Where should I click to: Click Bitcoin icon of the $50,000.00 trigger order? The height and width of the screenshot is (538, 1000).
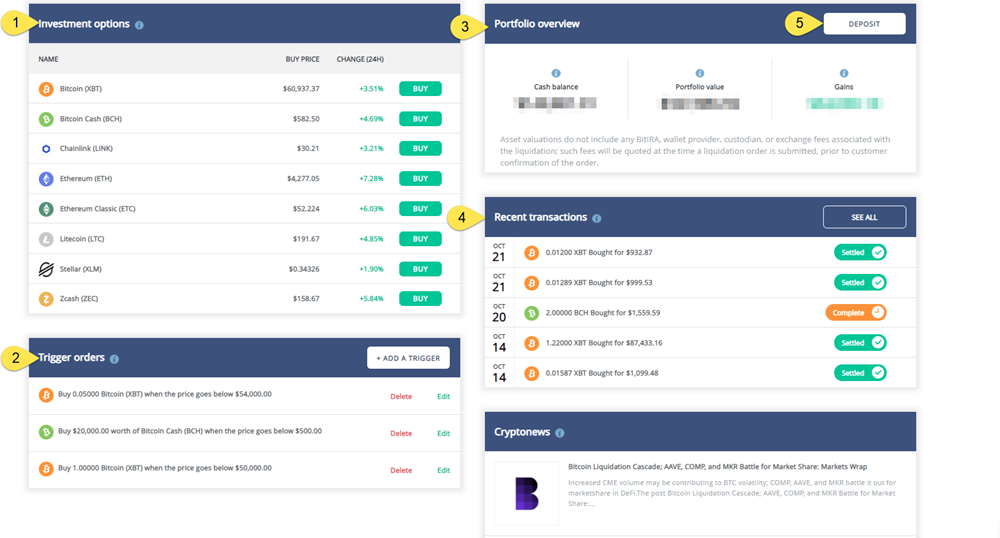pyautogui.click(x=46, y=469)
